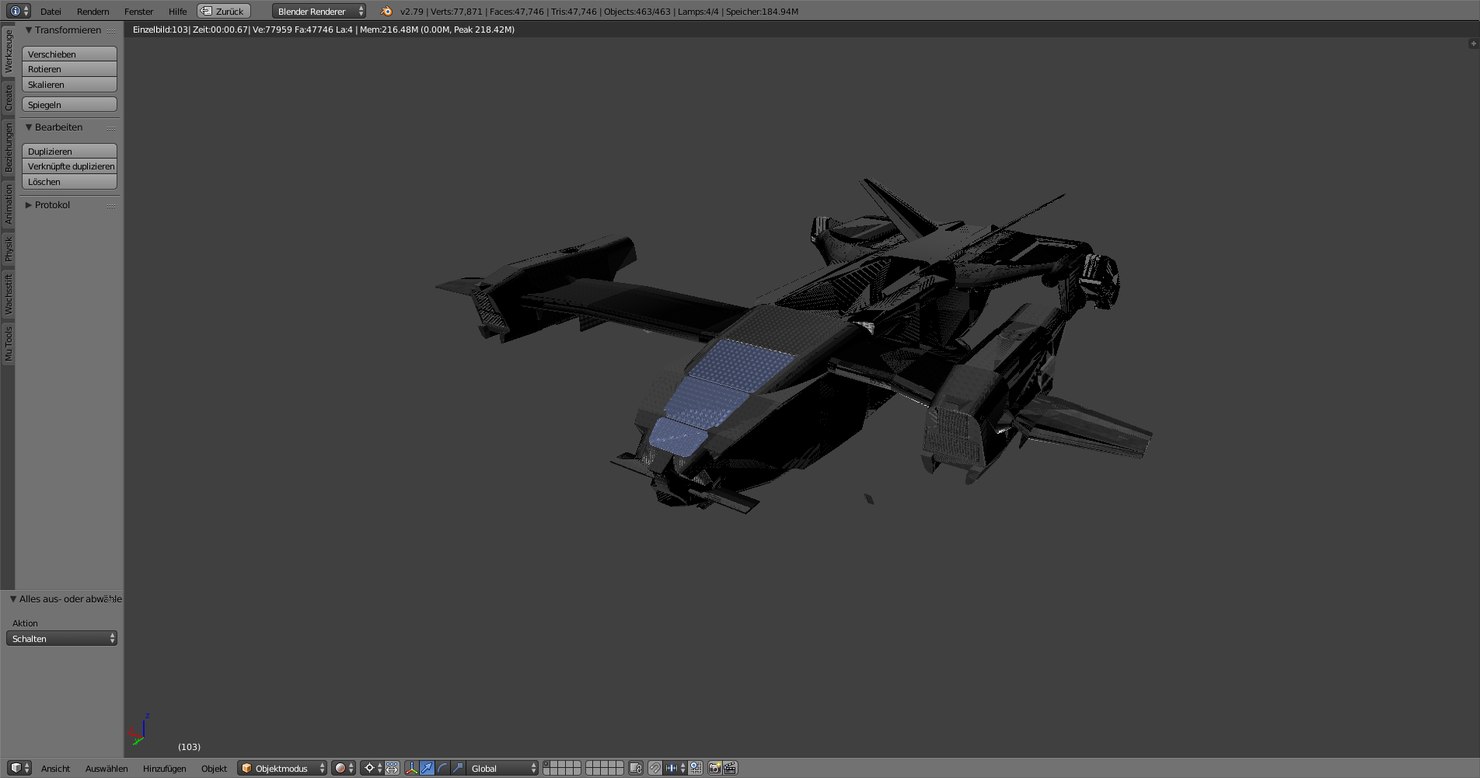Open the Objektmodus mode dropdown
The width and height of the screenshot is (1480, 778).
tap(281, 768)
